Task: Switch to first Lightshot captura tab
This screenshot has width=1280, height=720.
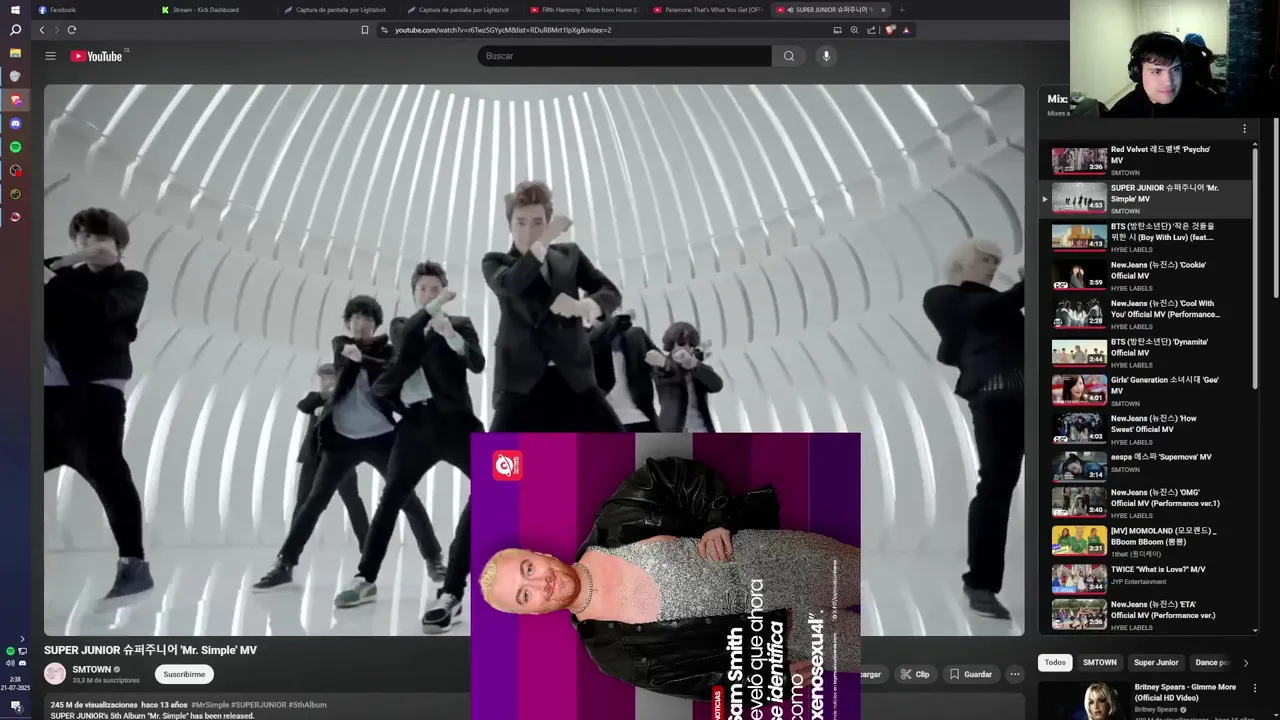Action: (340, 10)
